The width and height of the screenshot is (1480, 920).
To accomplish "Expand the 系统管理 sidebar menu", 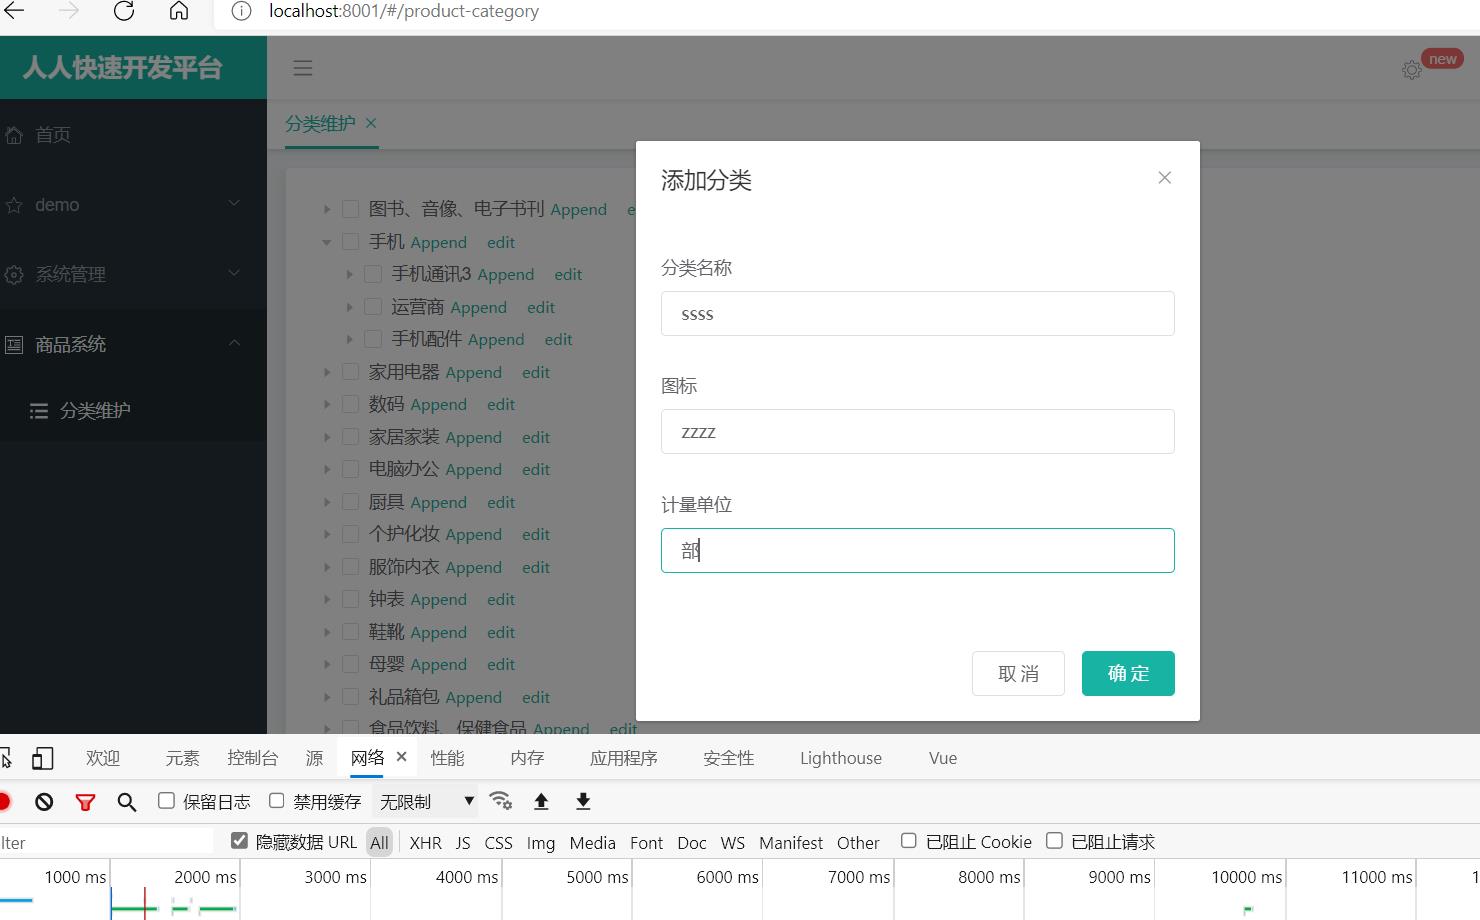I will coord(234,273).
